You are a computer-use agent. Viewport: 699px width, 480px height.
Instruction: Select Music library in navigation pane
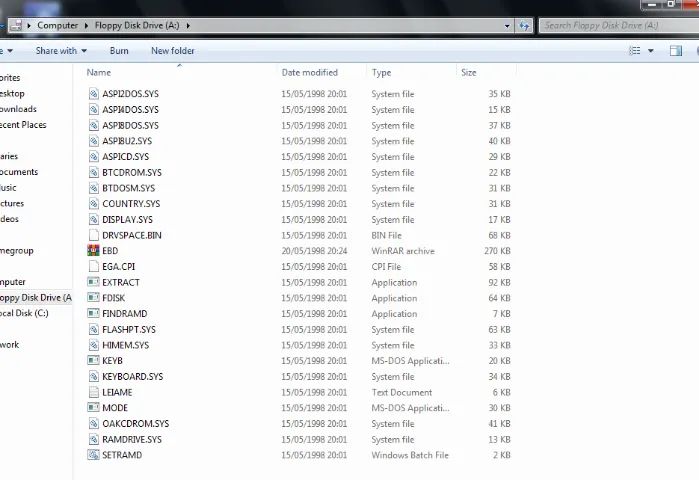pos(8,187)
